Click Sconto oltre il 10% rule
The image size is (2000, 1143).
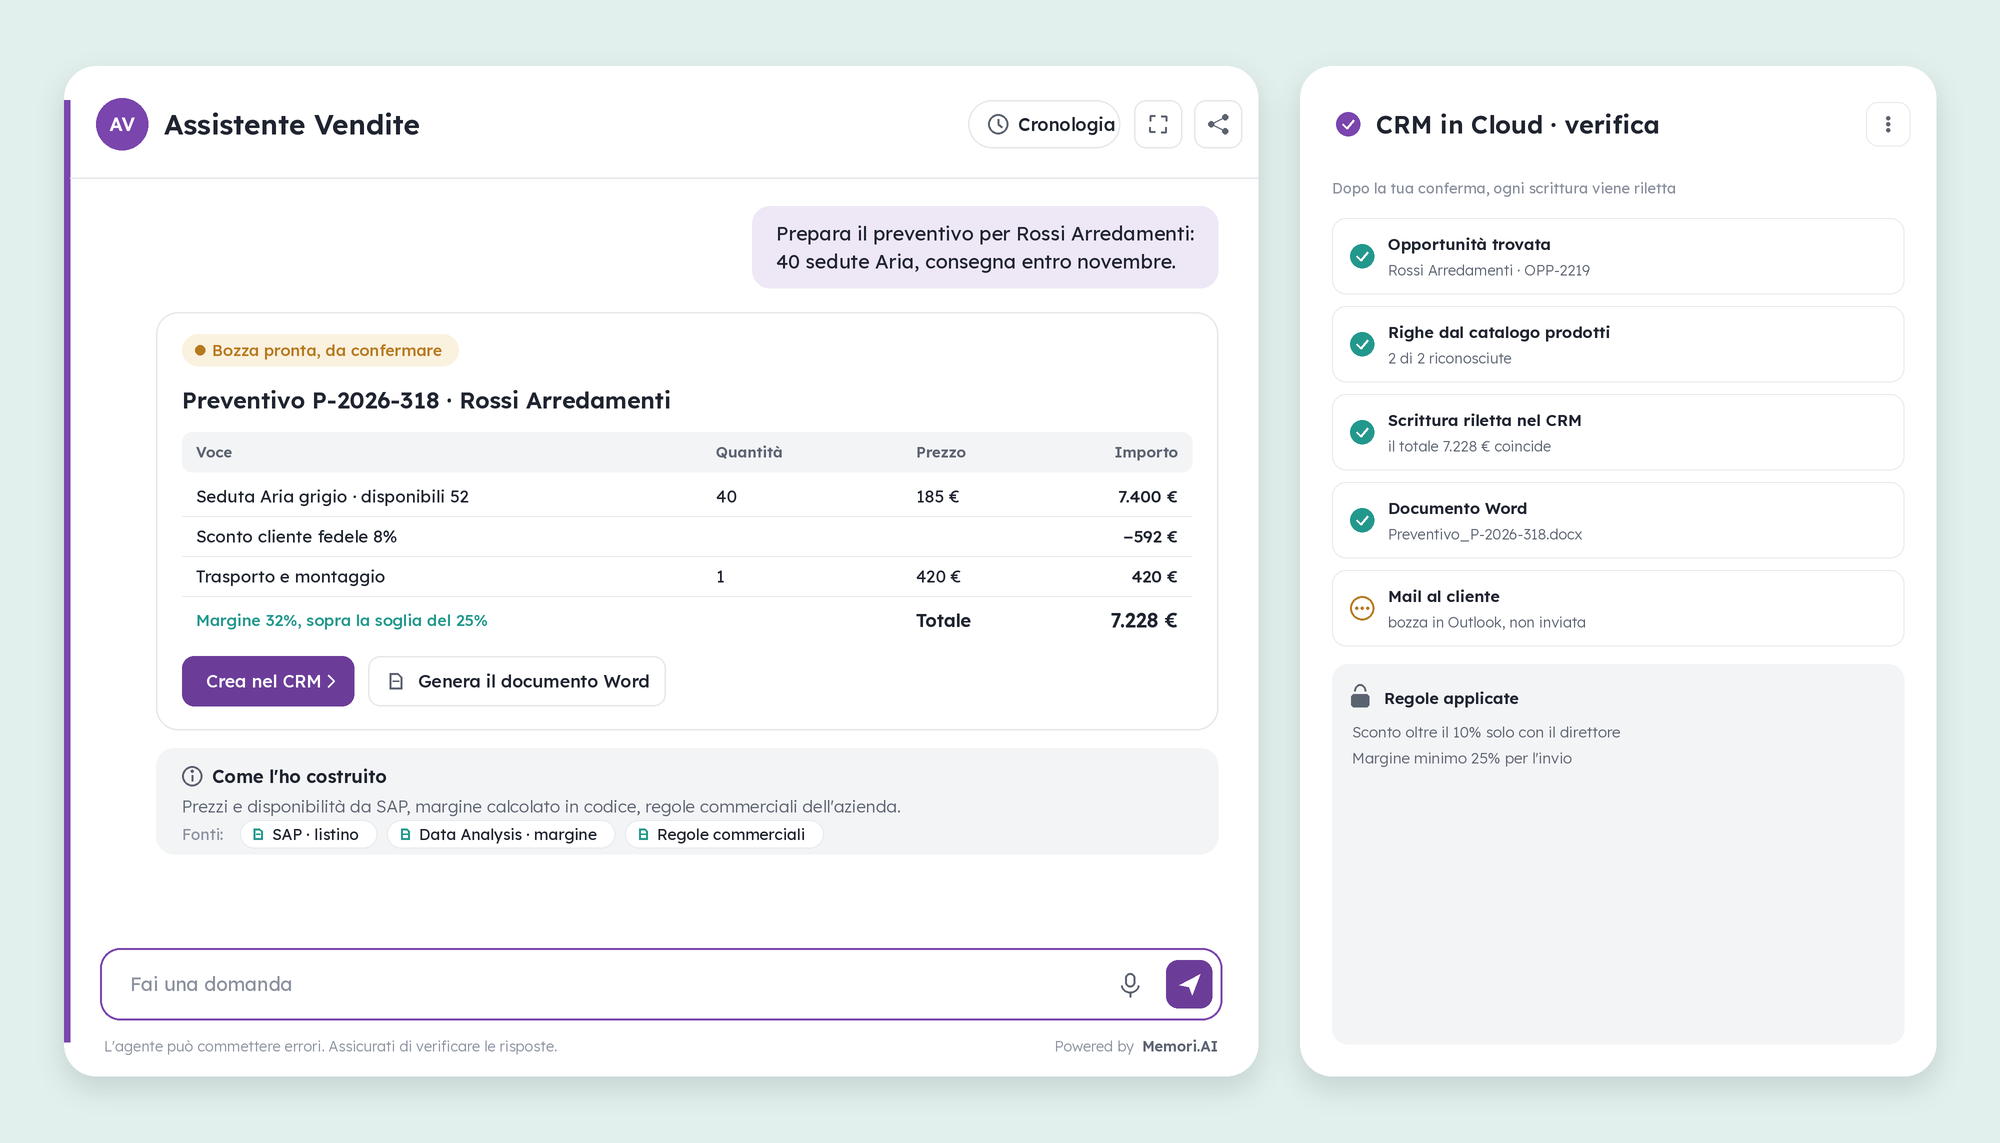(1486, 732)
